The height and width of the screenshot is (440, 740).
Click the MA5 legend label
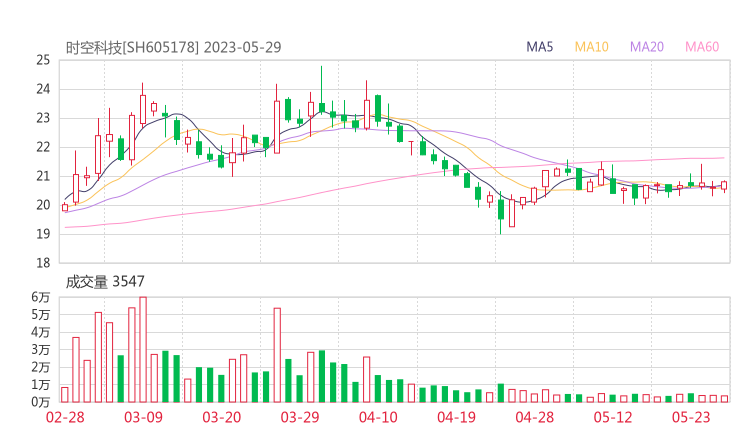(x=539, y=47)
